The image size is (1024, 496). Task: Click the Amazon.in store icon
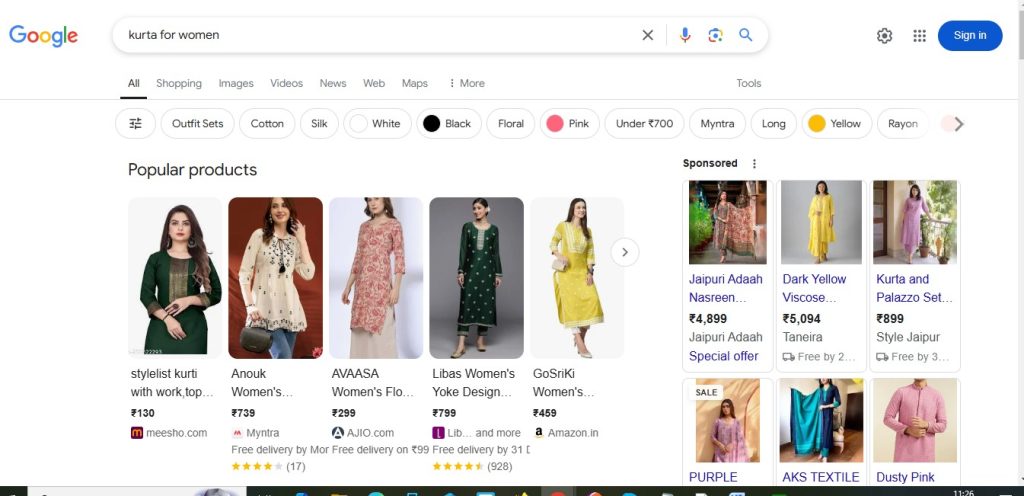pos(539,433)
